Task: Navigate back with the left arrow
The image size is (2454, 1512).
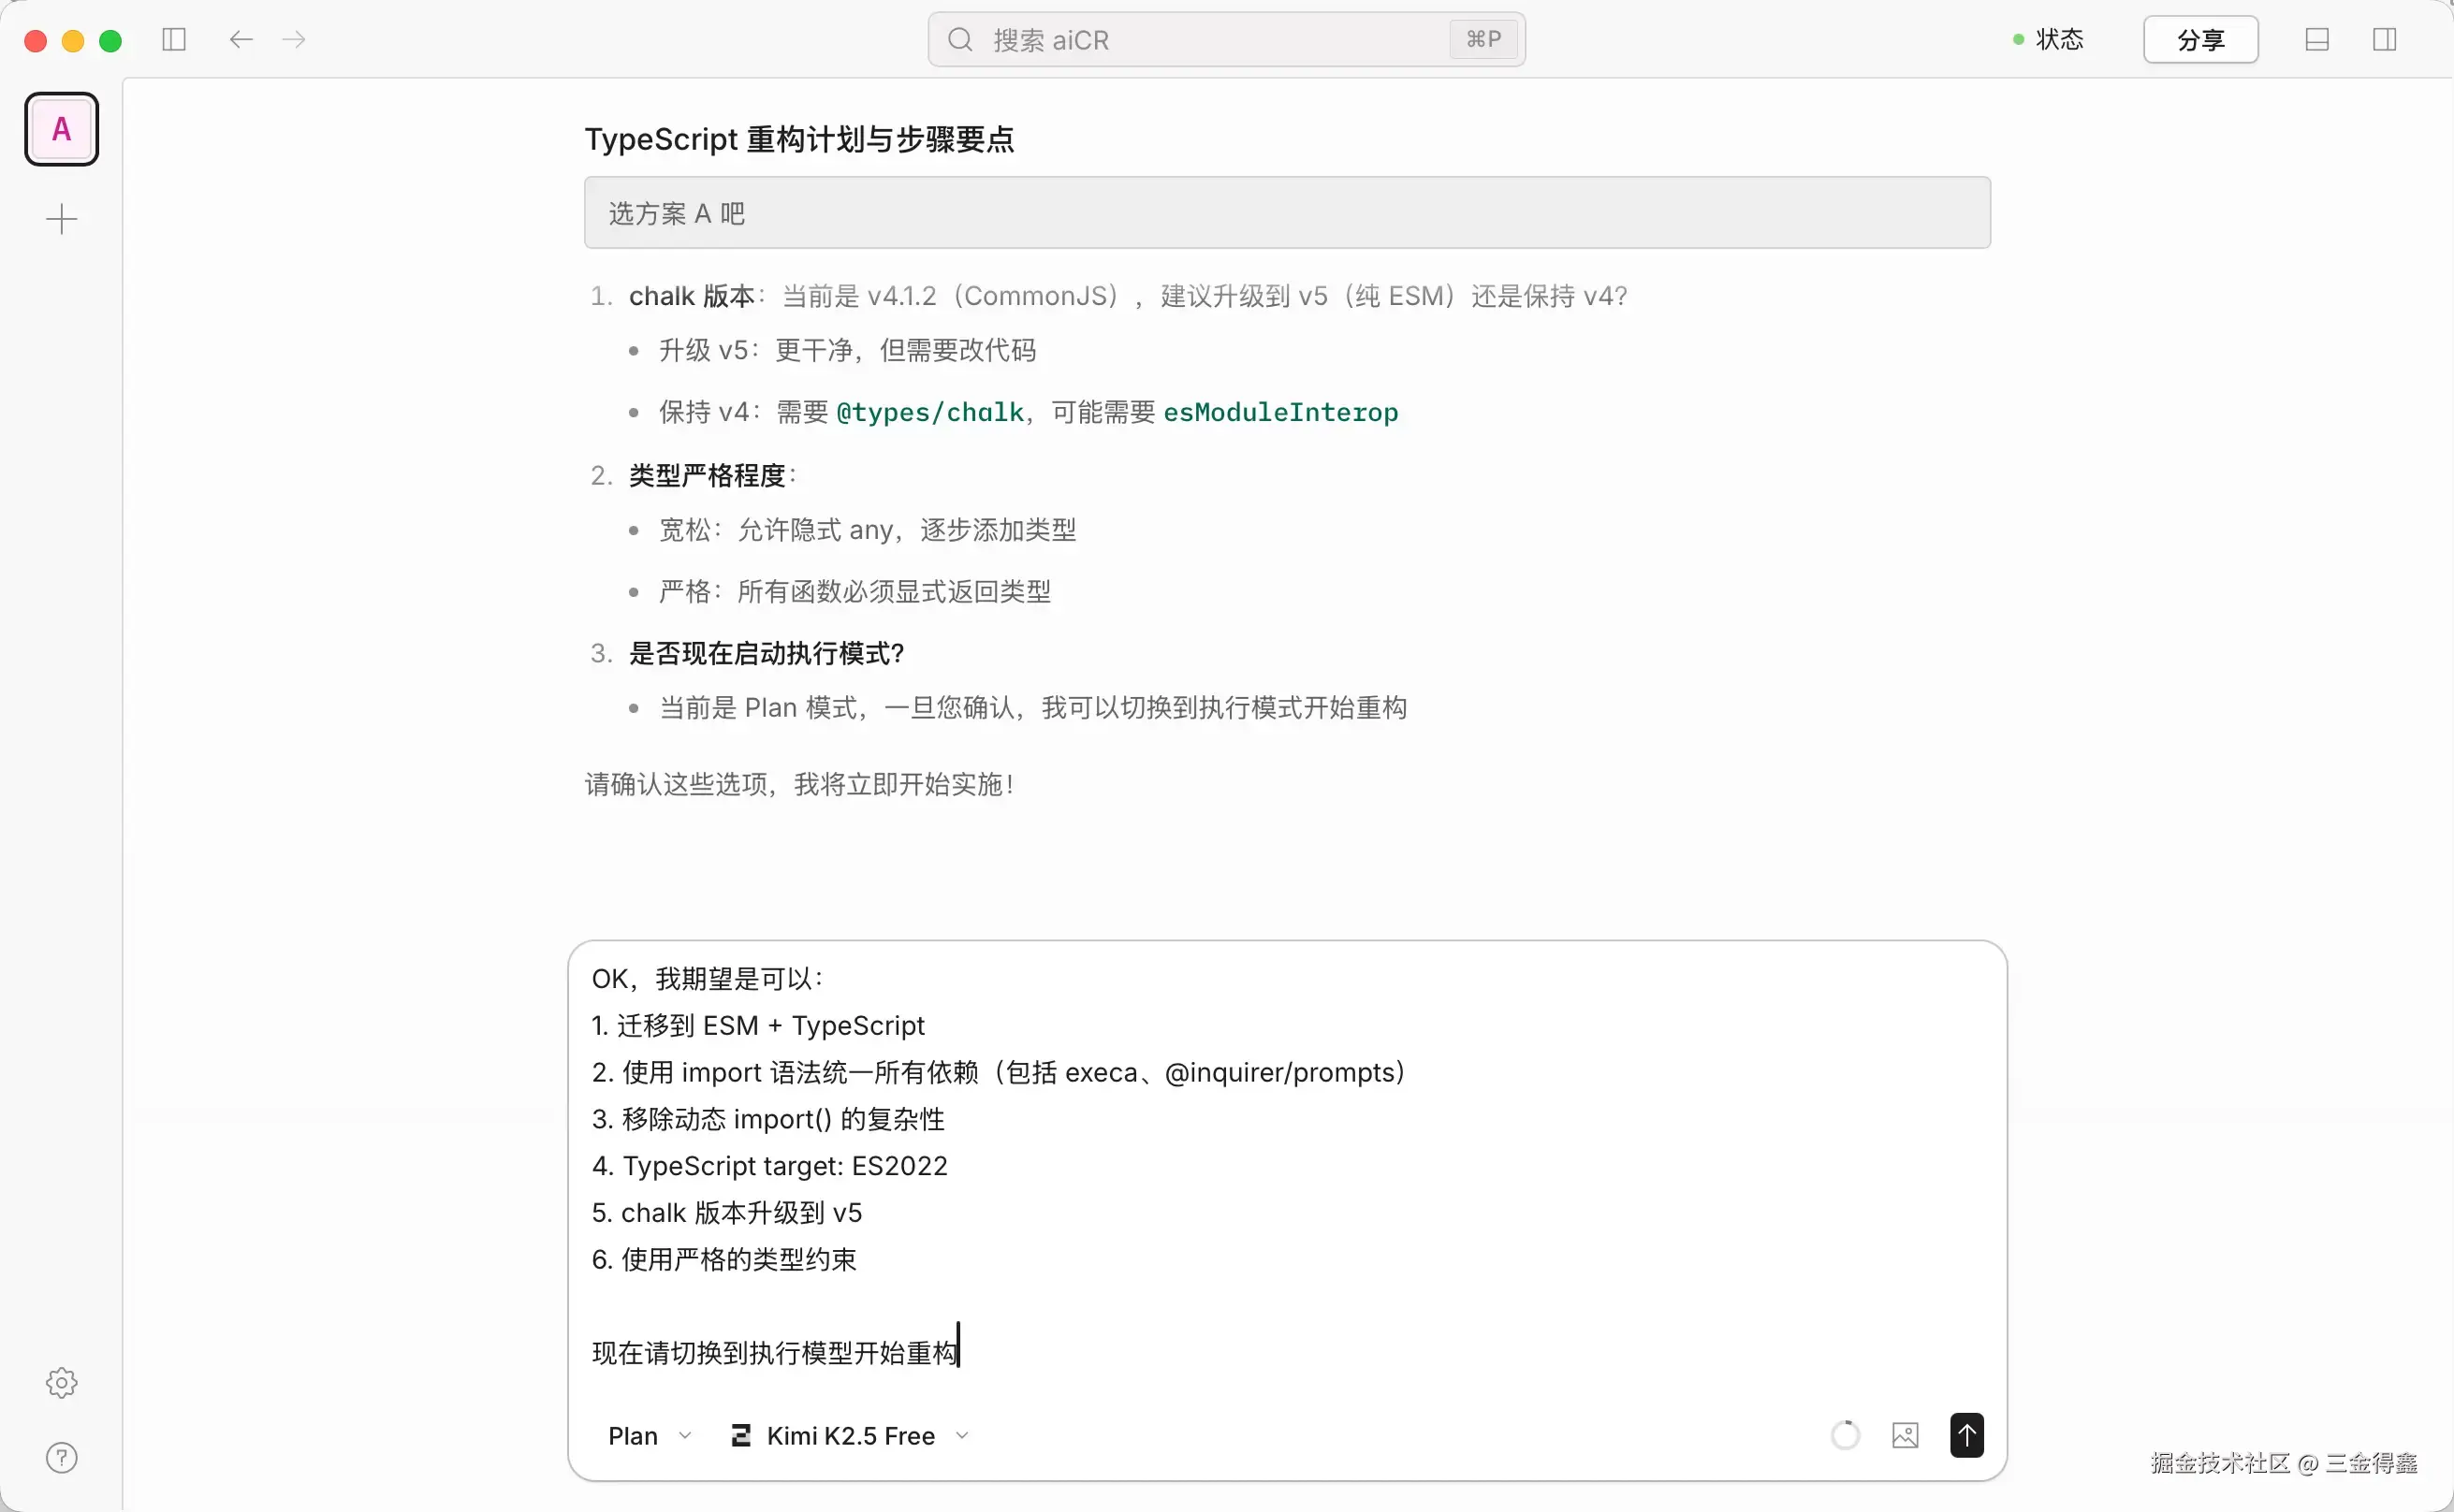Action: point(240,40)
